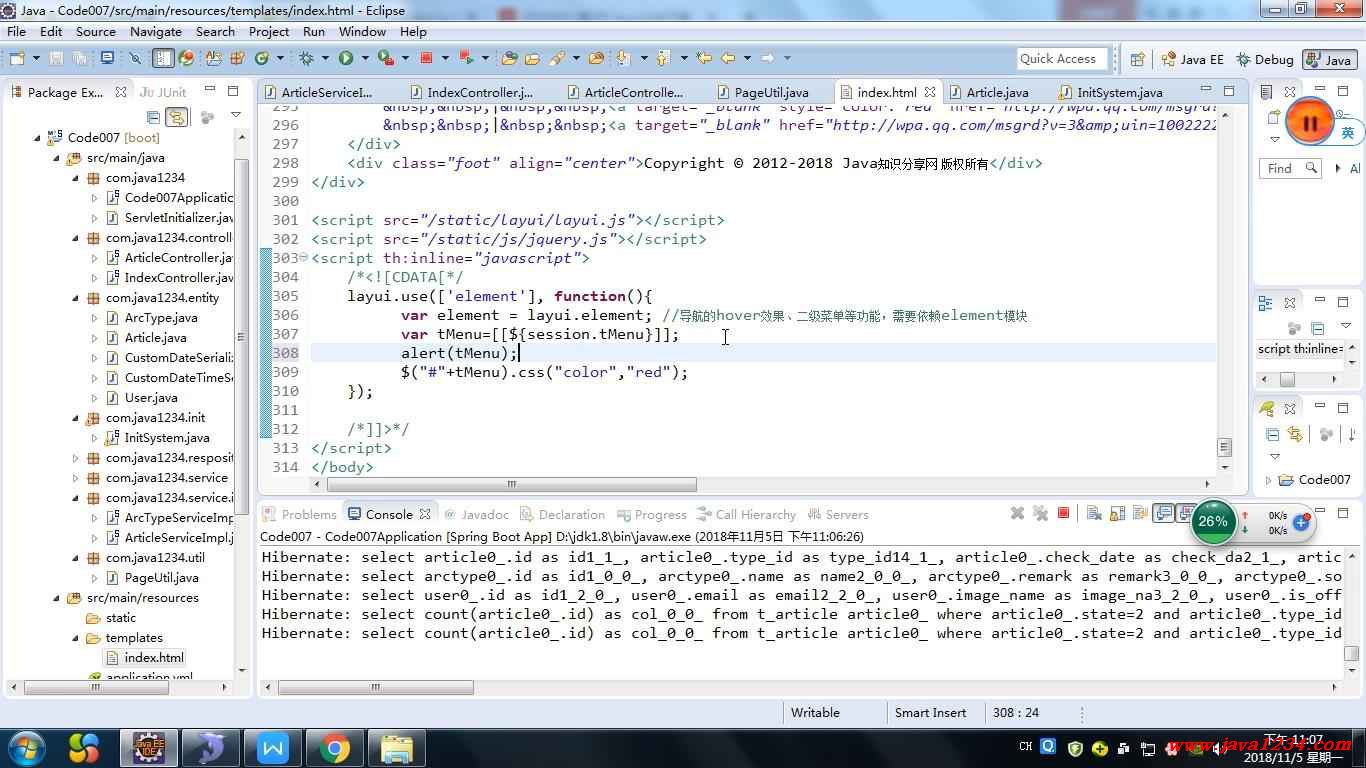Click Collapse All in Package Explorer
Viewport: 1366px width, 768px height.
click(x=153, y=117)
